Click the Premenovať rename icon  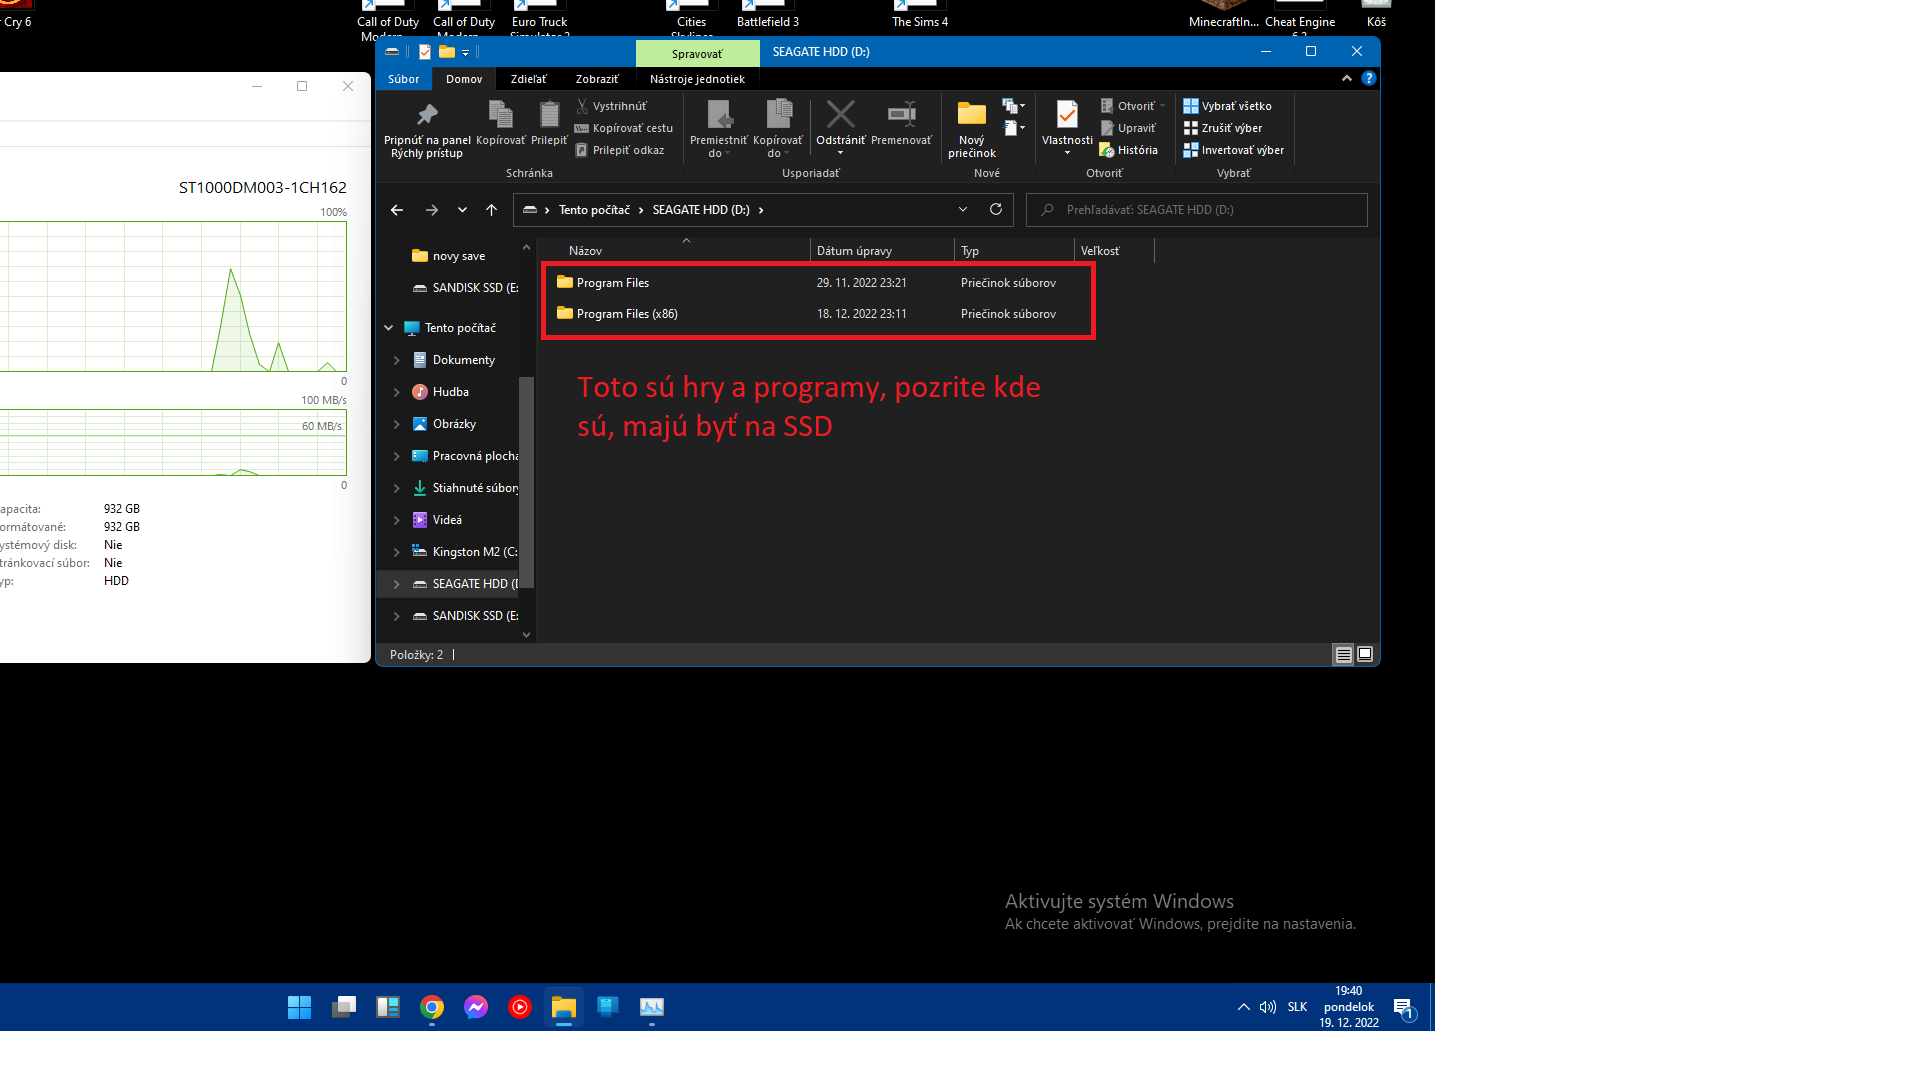click(901, 115)
